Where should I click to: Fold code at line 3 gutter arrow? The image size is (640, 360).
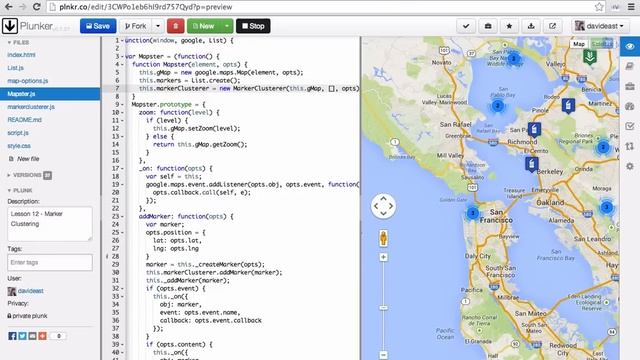coord(122,56)
